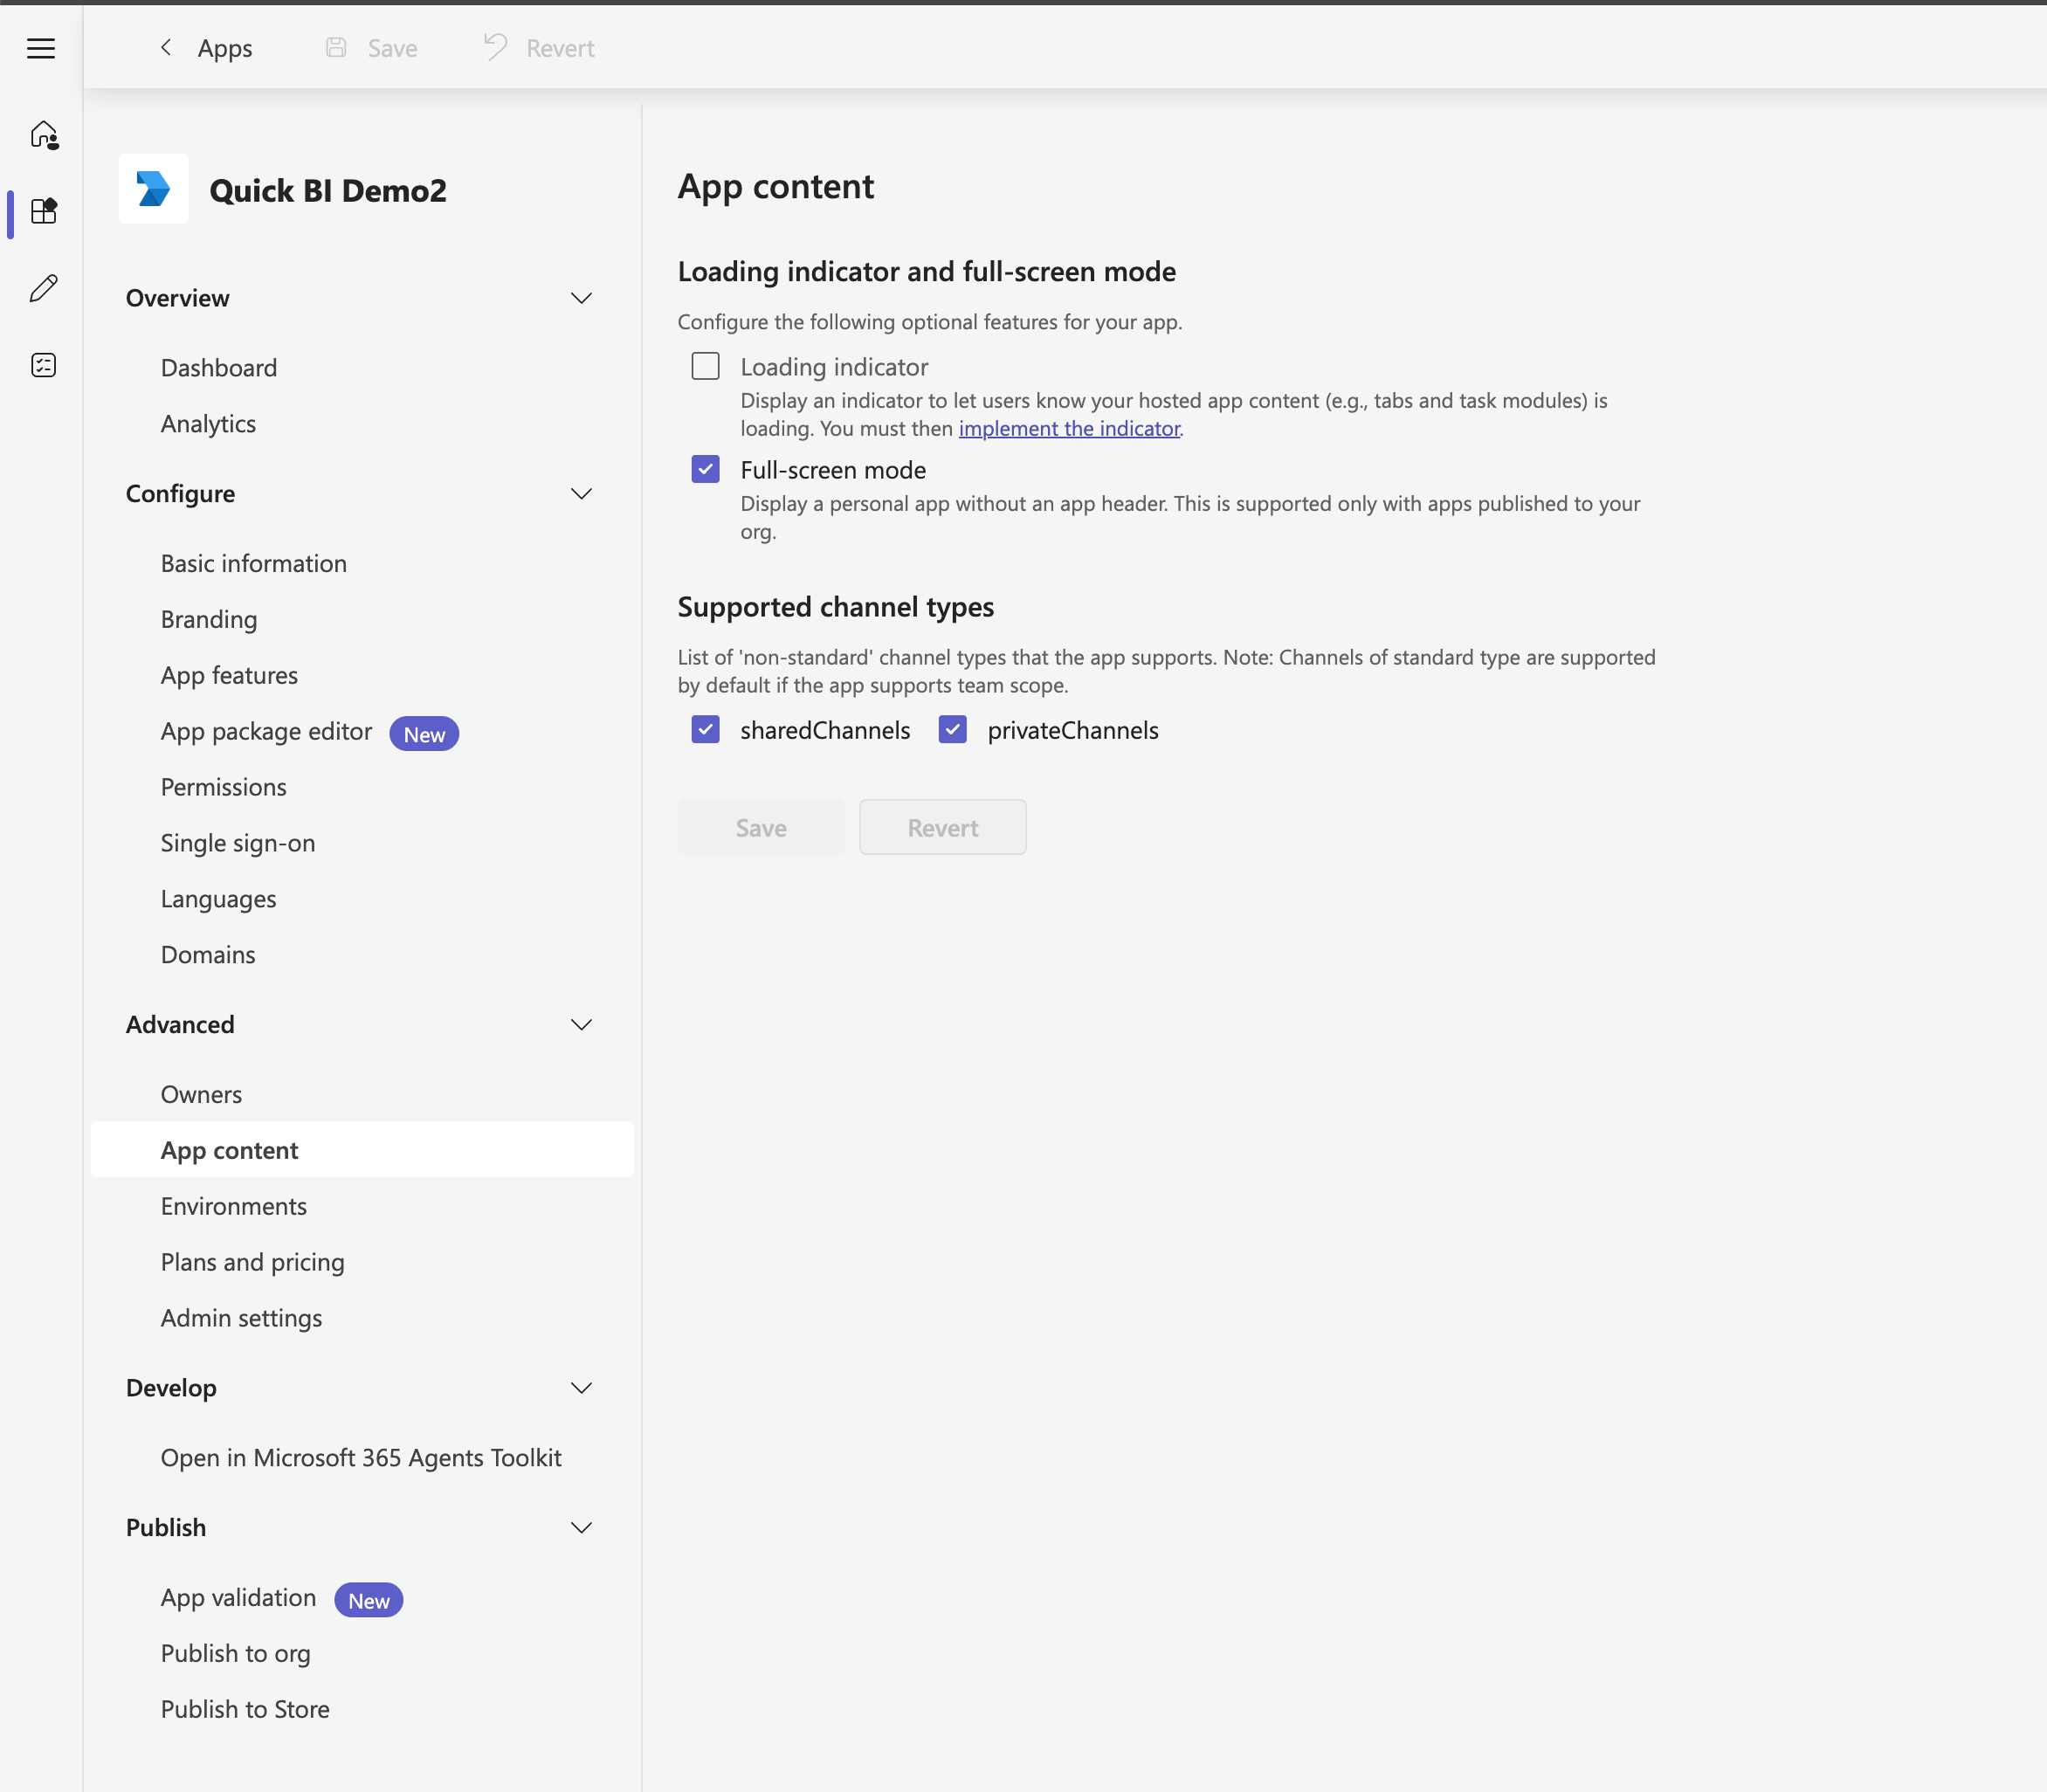2047x1792 pixels.
Task: Click the Overview section heading
Action: pyautogui.click(x=178, y=298)
